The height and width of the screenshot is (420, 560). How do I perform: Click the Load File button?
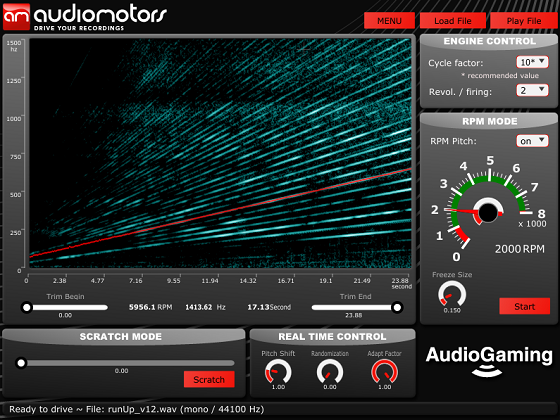click(x=452, y=21)
